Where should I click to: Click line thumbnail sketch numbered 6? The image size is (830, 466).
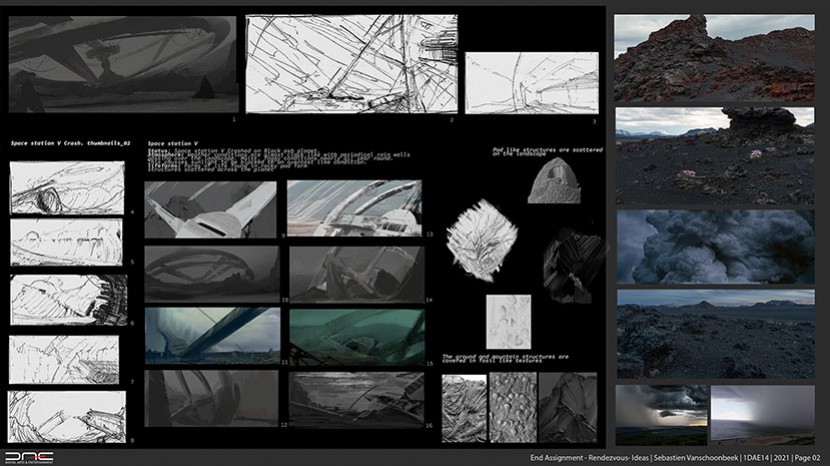tap(66, 300)
